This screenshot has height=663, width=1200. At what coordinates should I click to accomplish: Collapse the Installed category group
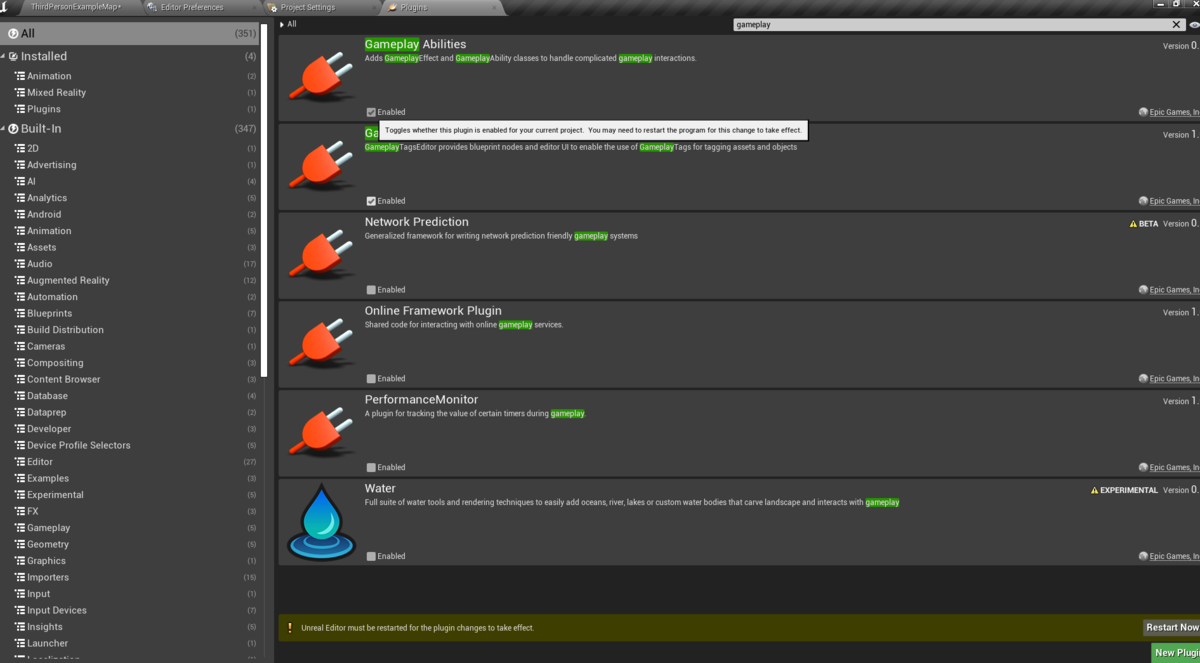tap(4, 57)
